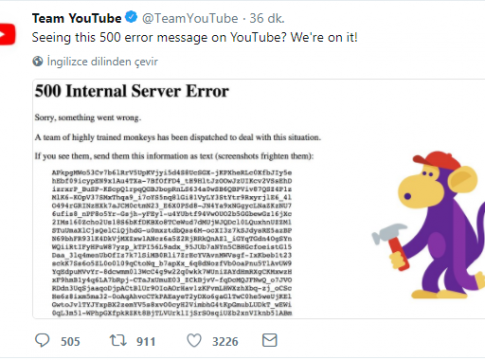Retweet using the arrows icon
The width and height of the screenshot is (485, 360).
[118, 341]
